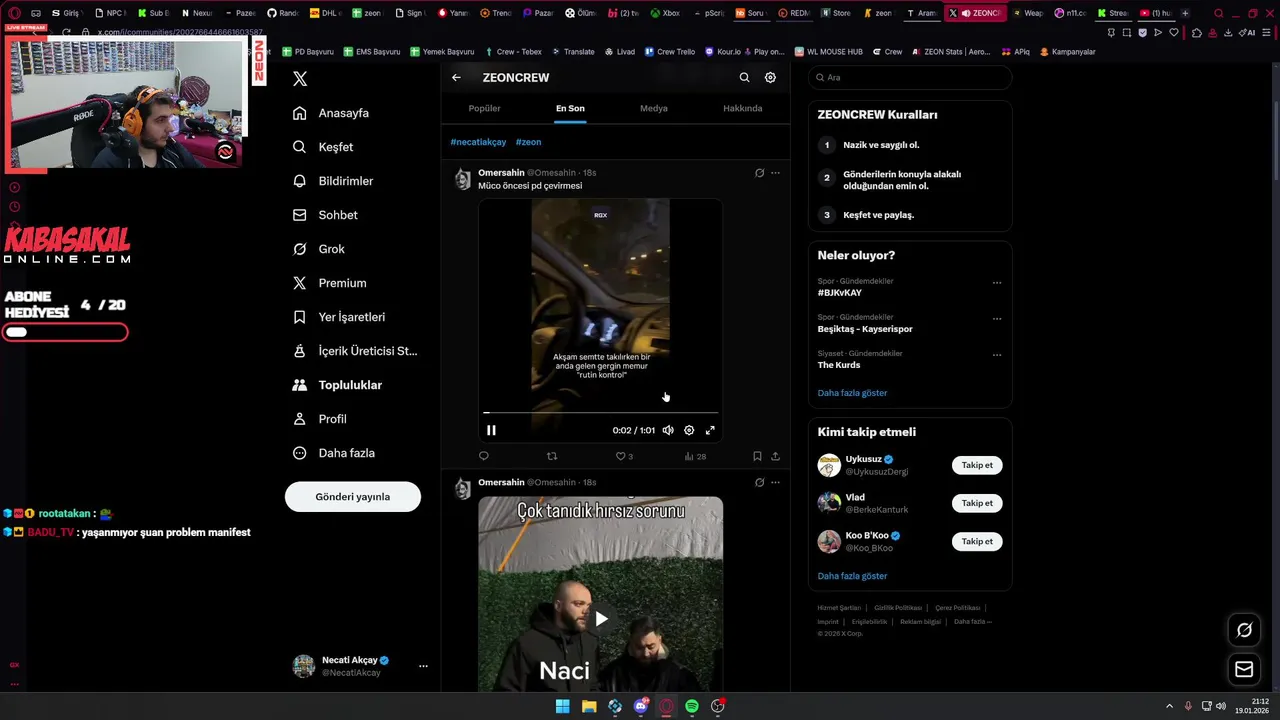Click the Premium X icon
Screen dimensions: 1280x720
pos(299,283)
